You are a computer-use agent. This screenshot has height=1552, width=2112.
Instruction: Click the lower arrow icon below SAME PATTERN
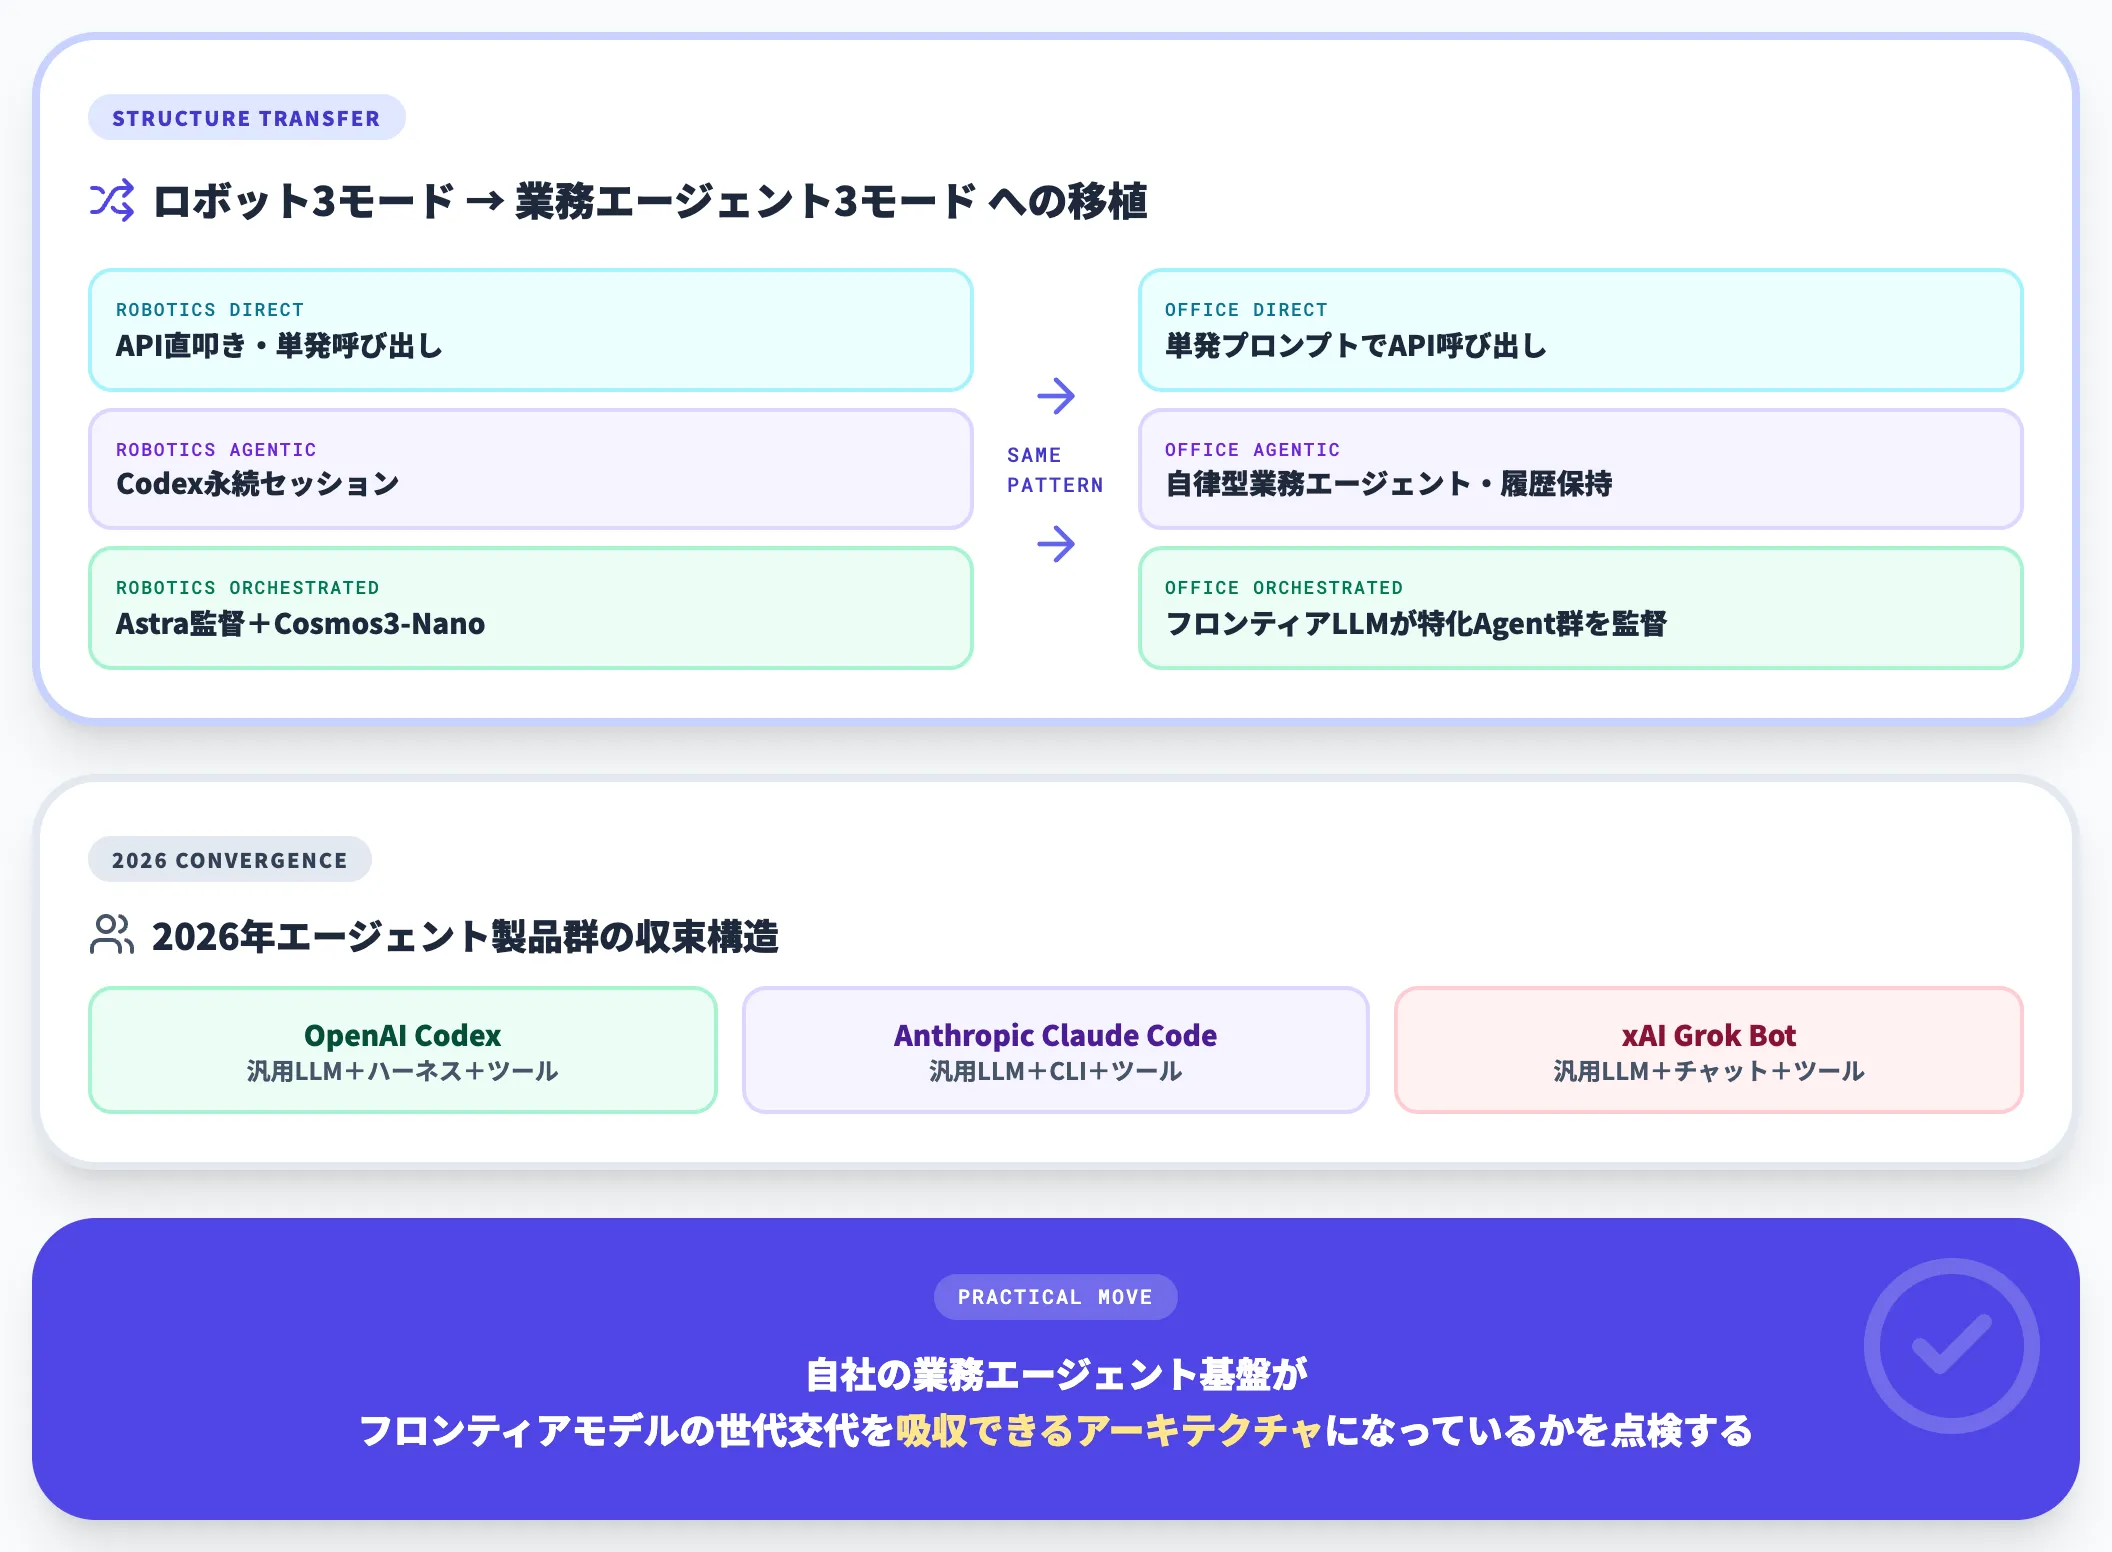tap(1055, 544)
